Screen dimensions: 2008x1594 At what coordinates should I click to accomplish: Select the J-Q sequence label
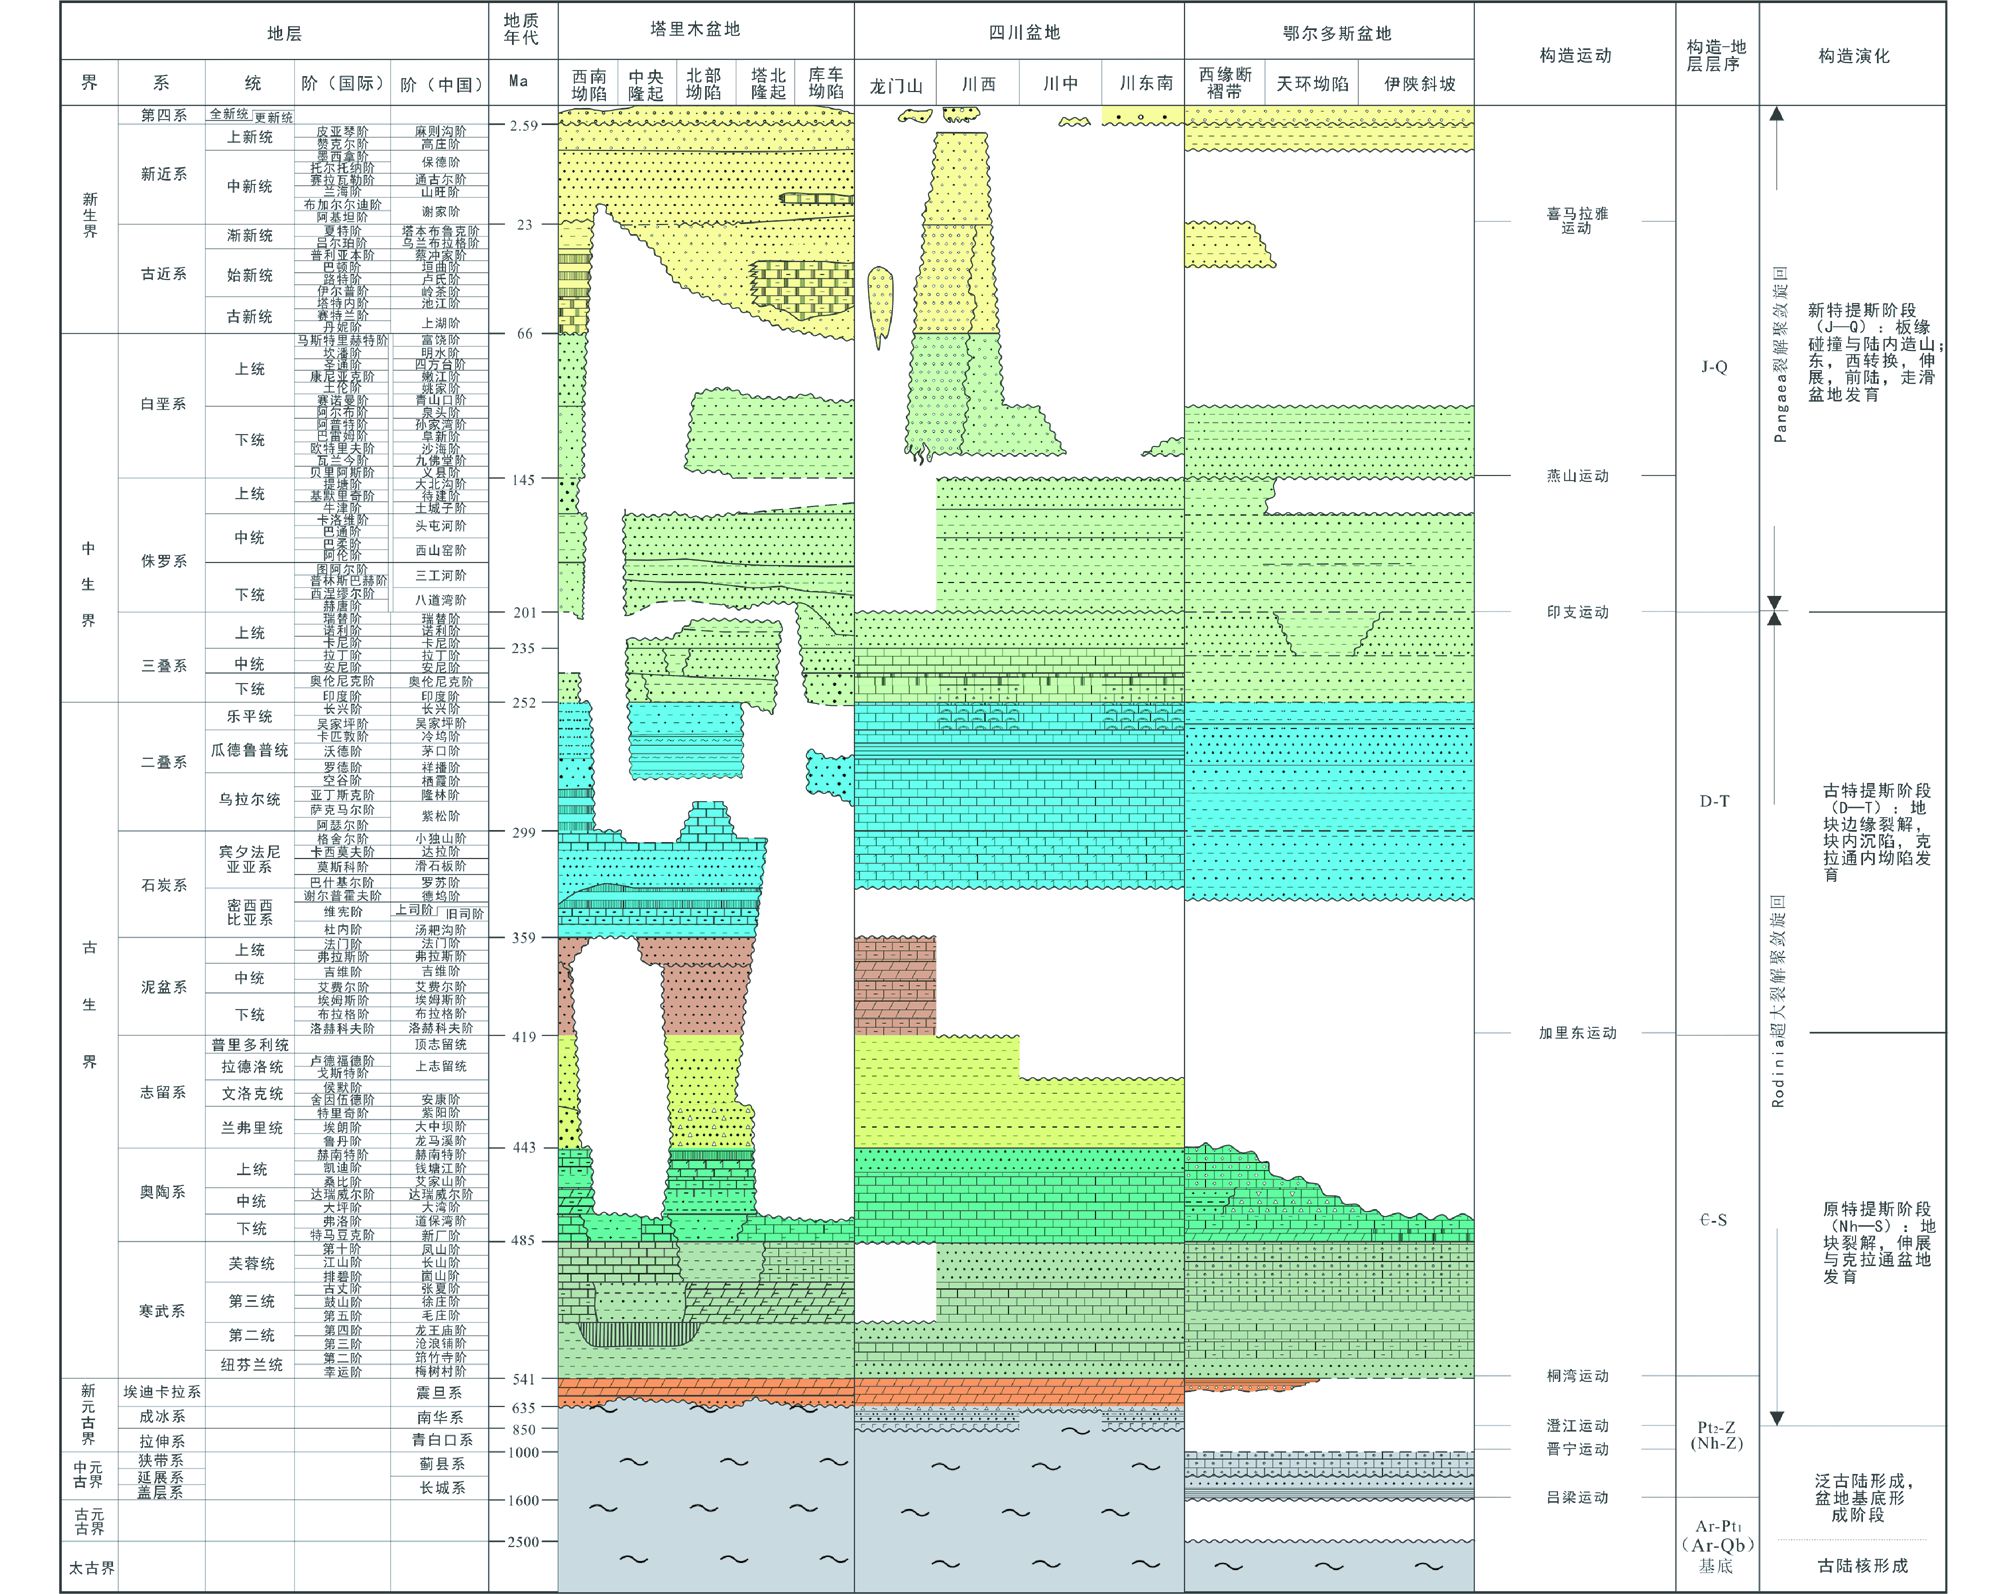point(1714,367)
